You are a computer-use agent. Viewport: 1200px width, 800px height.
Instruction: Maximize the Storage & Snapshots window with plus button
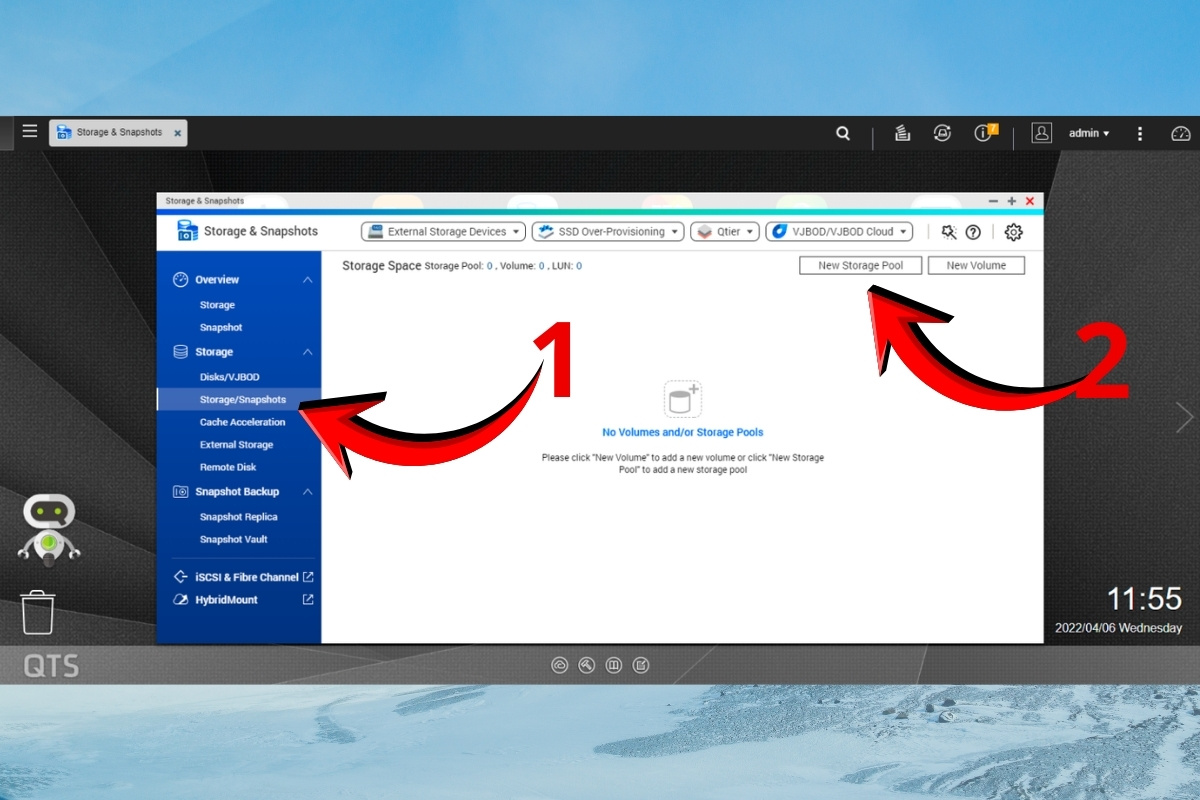(1012, 201)
